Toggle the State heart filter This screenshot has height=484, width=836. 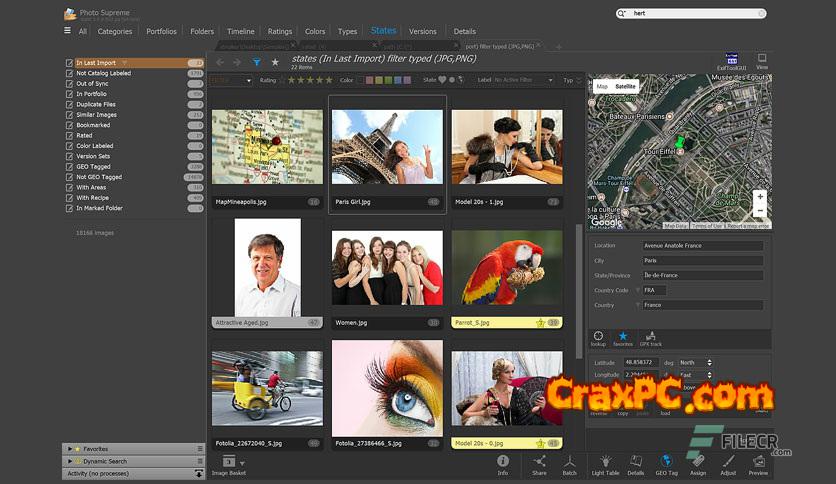click(443, 80)
